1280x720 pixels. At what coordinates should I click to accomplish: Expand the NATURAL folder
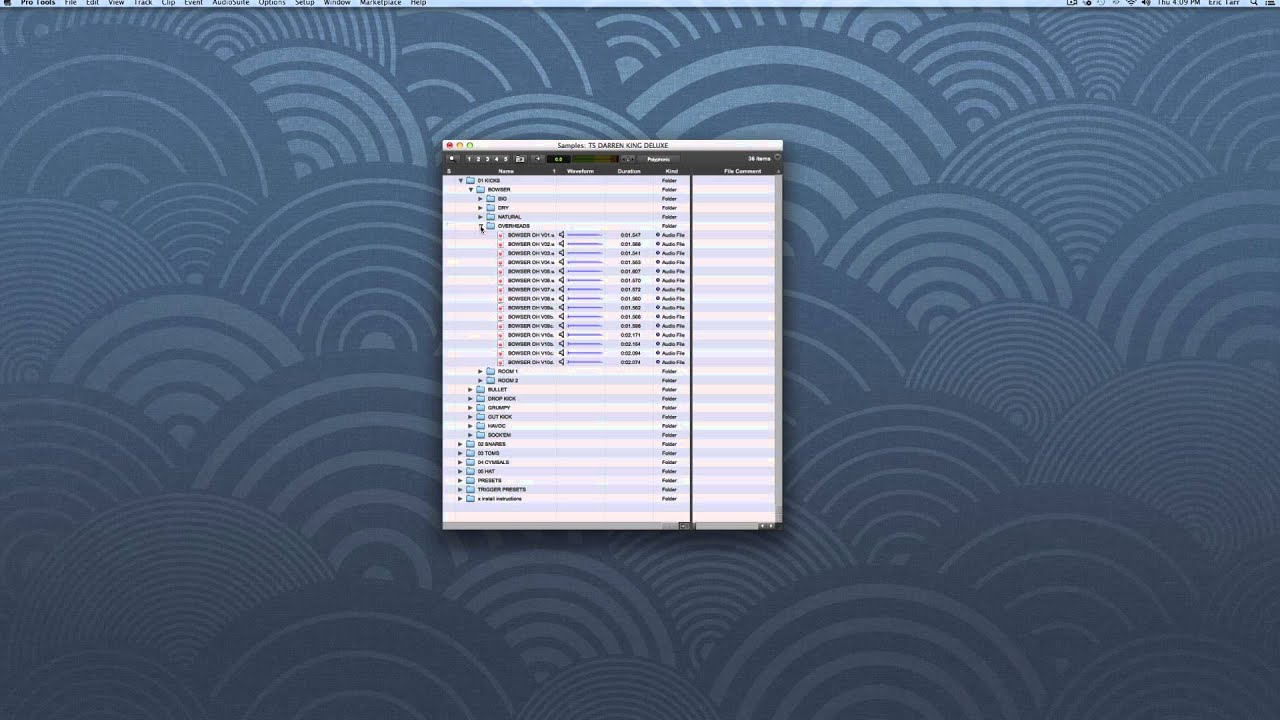click(480, 217)
